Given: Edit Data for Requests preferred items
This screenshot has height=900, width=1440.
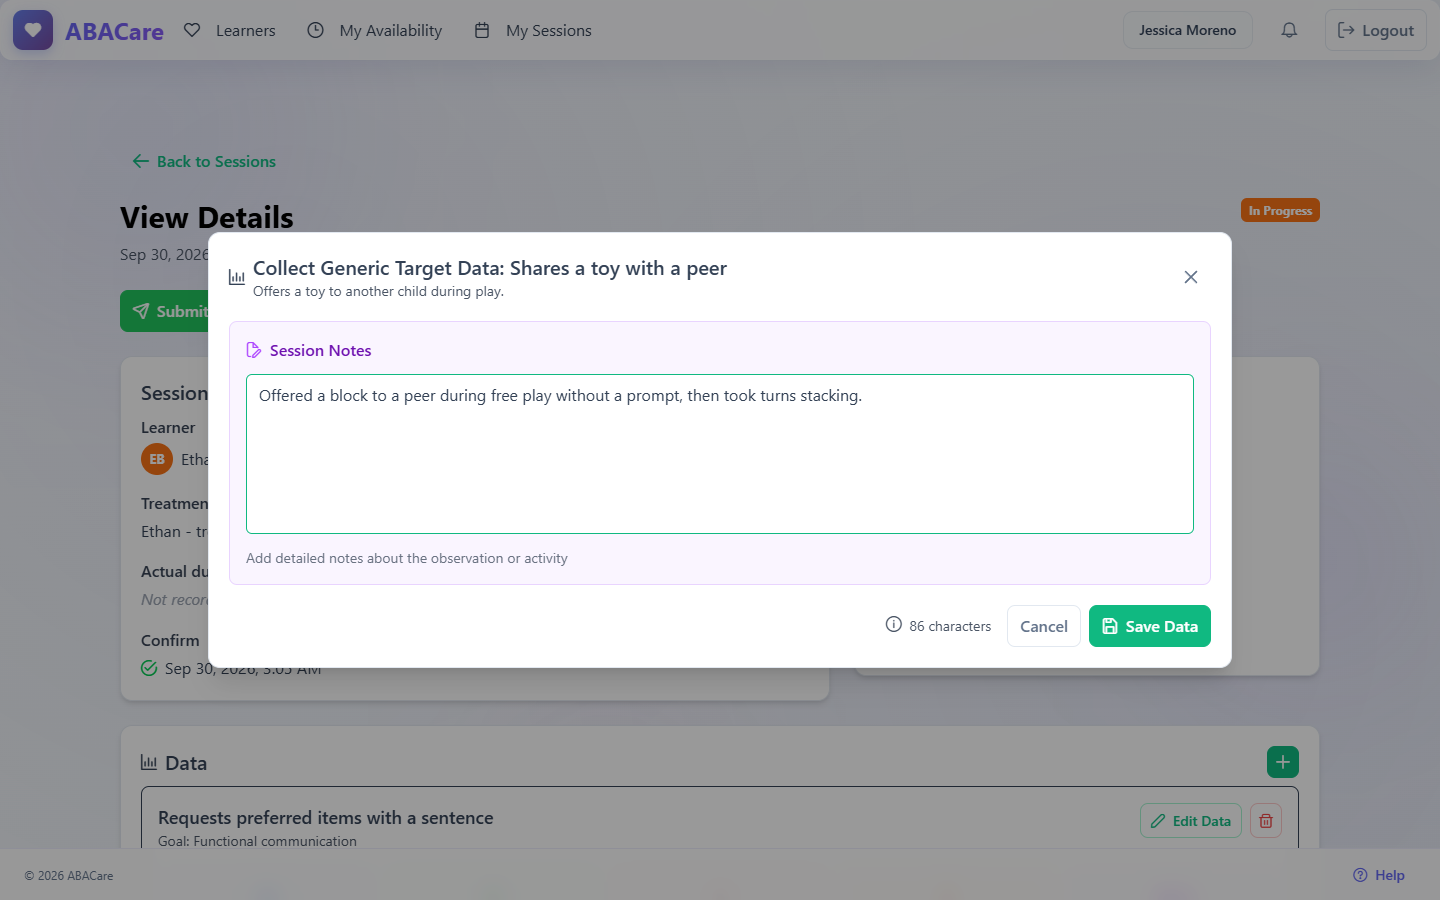Looking at the screenshot, I should 1190,821.
